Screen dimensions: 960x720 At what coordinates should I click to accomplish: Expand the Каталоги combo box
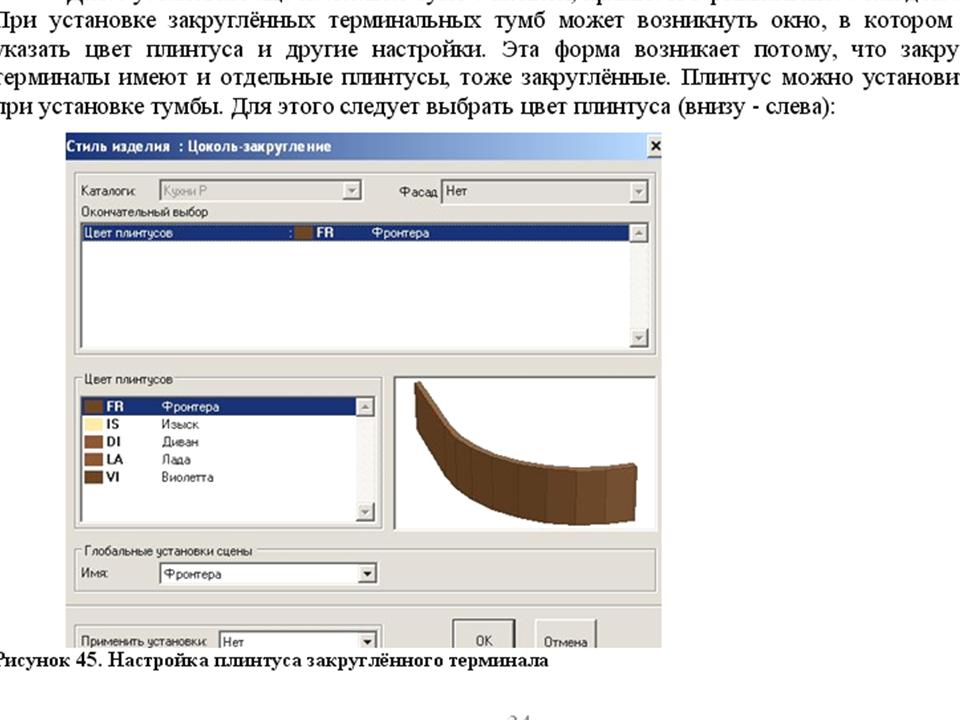coord(351,191)
